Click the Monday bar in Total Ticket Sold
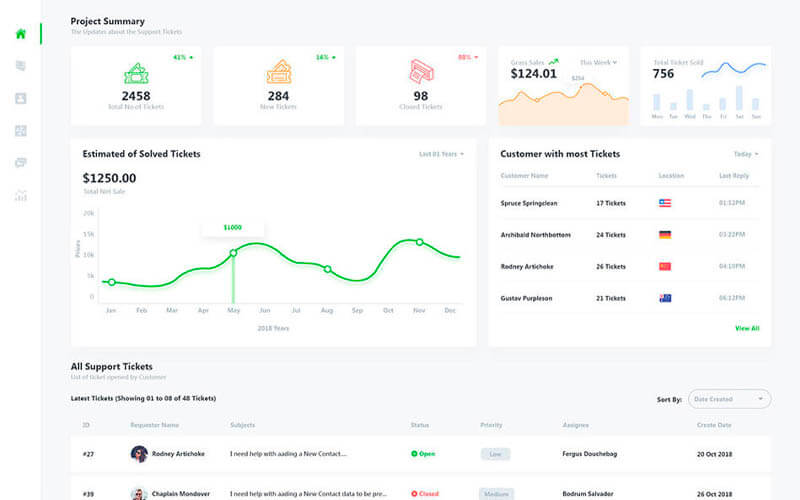Viewport: 800px width, 500px height. [657, 102]
